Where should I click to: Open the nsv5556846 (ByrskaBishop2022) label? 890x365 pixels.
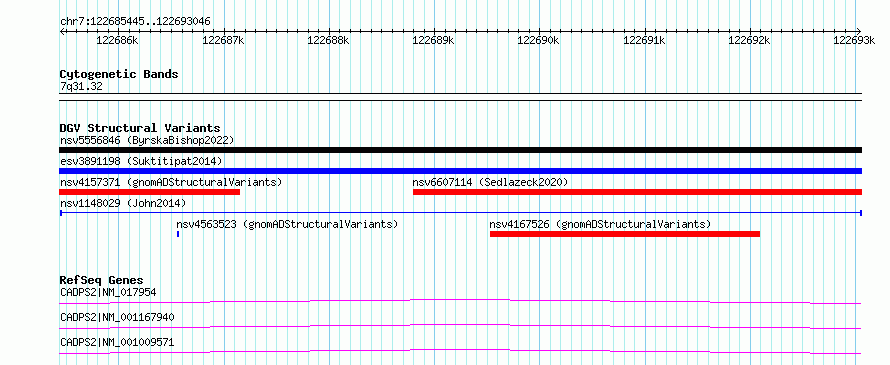(x=147, y=140)
